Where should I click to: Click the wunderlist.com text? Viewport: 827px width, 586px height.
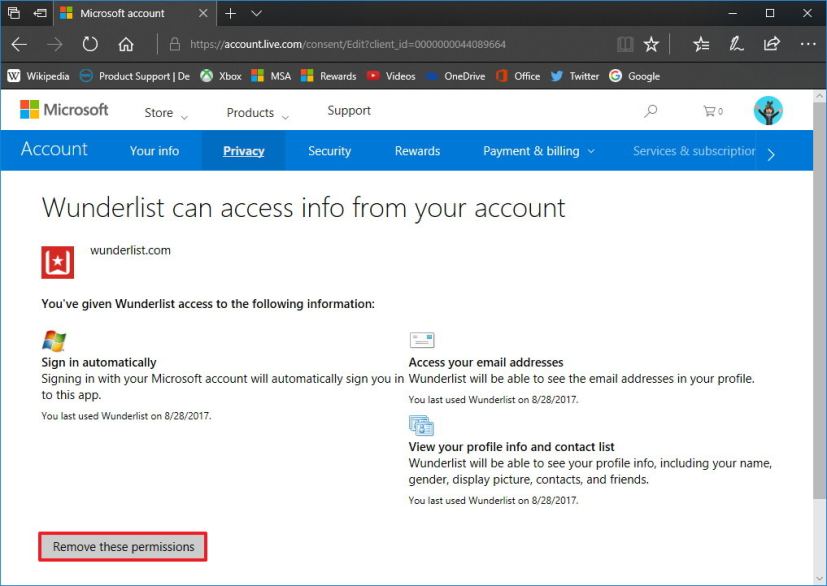coord(130,251)
